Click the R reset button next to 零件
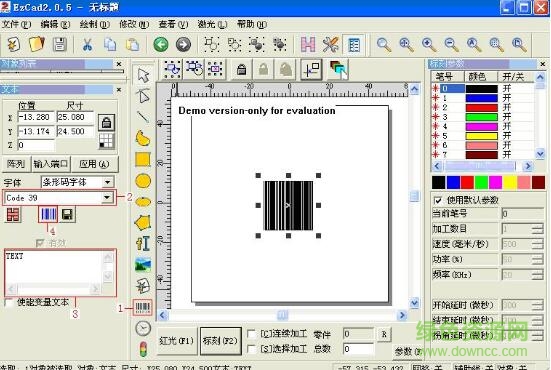Viewport: 551px width, 370px height. 384,334
